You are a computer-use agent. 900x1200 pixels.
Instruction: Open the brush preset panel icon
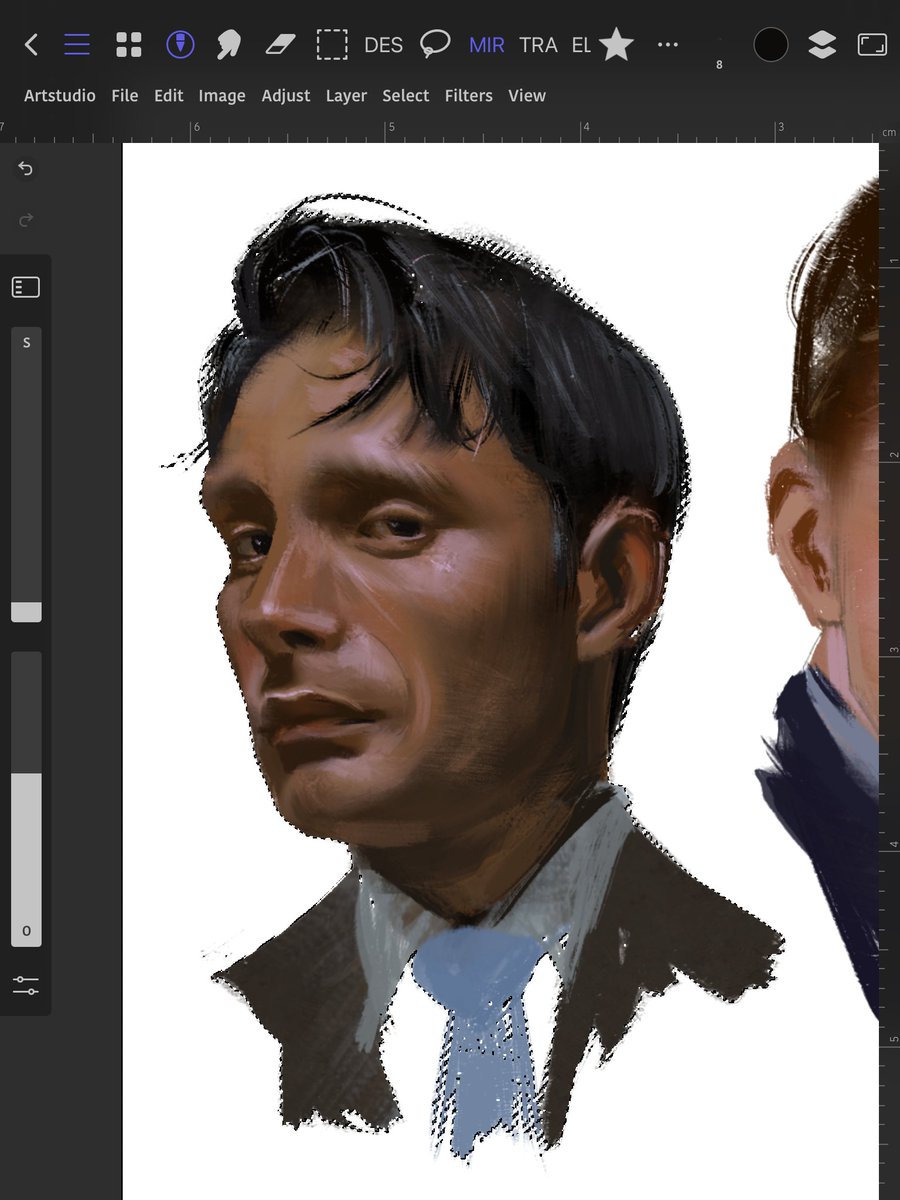[x=26, y=288]
